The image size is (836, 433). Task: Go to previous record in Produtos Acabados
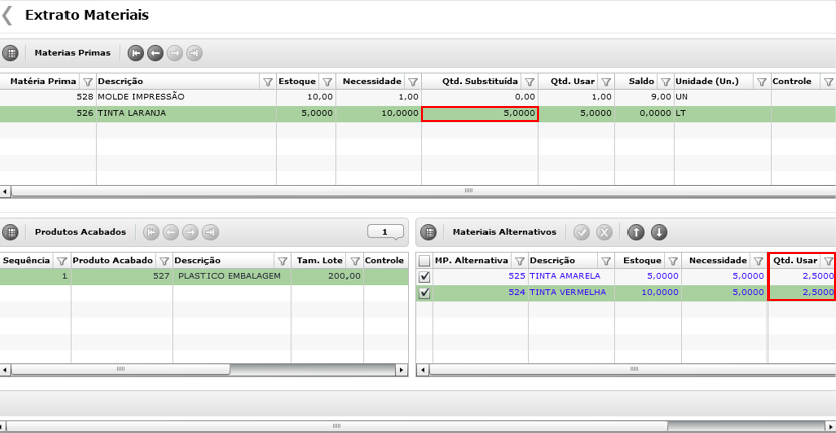171,232
